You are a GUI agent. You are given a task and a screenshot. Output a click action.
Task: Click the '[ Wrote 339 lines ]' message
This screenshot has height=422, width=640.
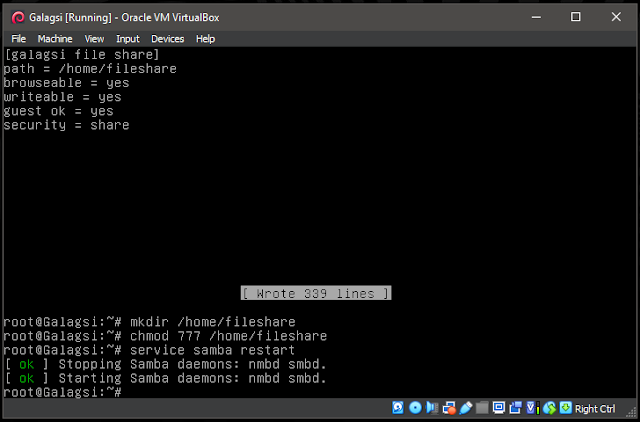click(316, 293)
